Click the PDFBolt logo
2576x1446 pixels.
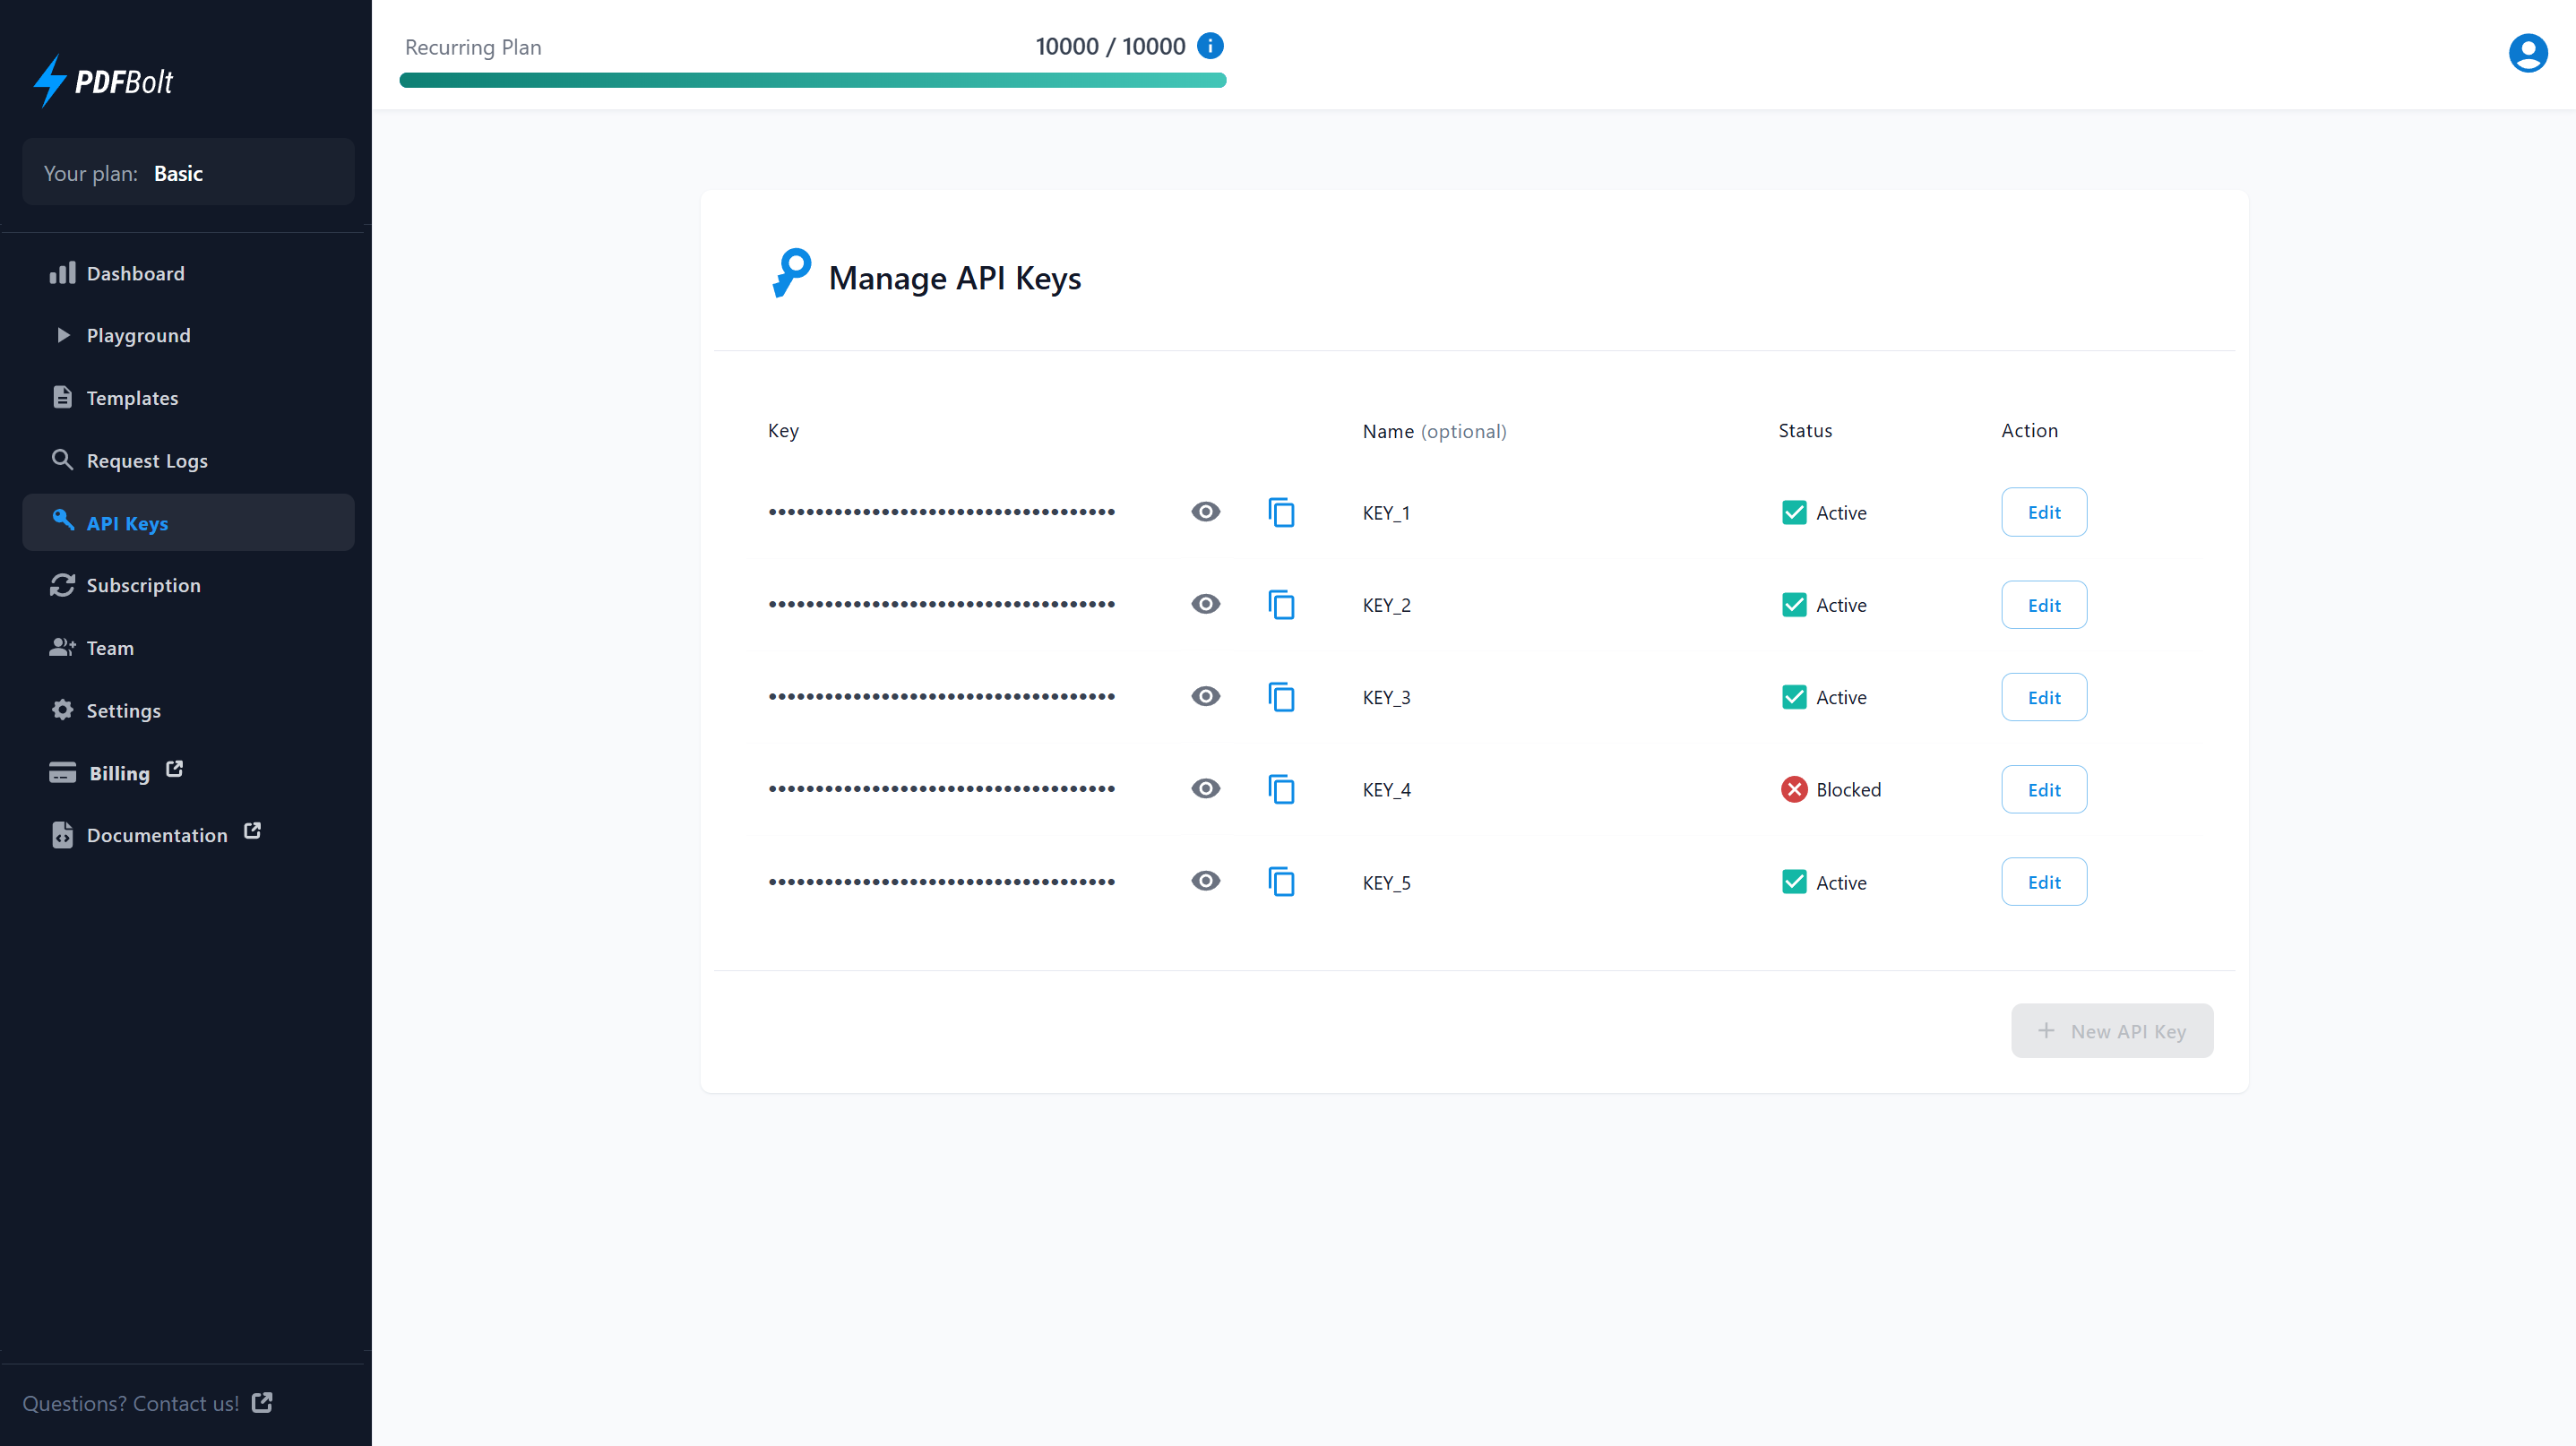coord(104,81)
